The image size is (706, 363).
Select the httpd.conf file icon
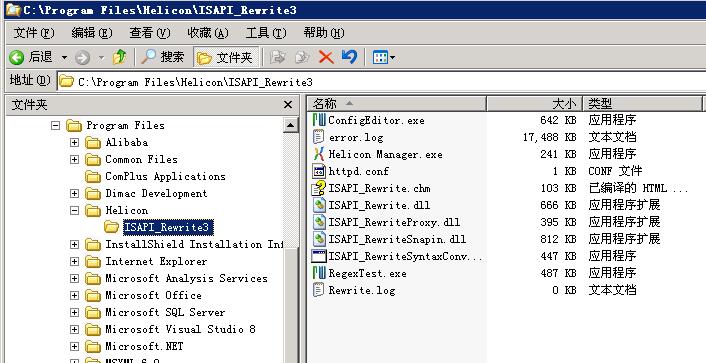319,171
